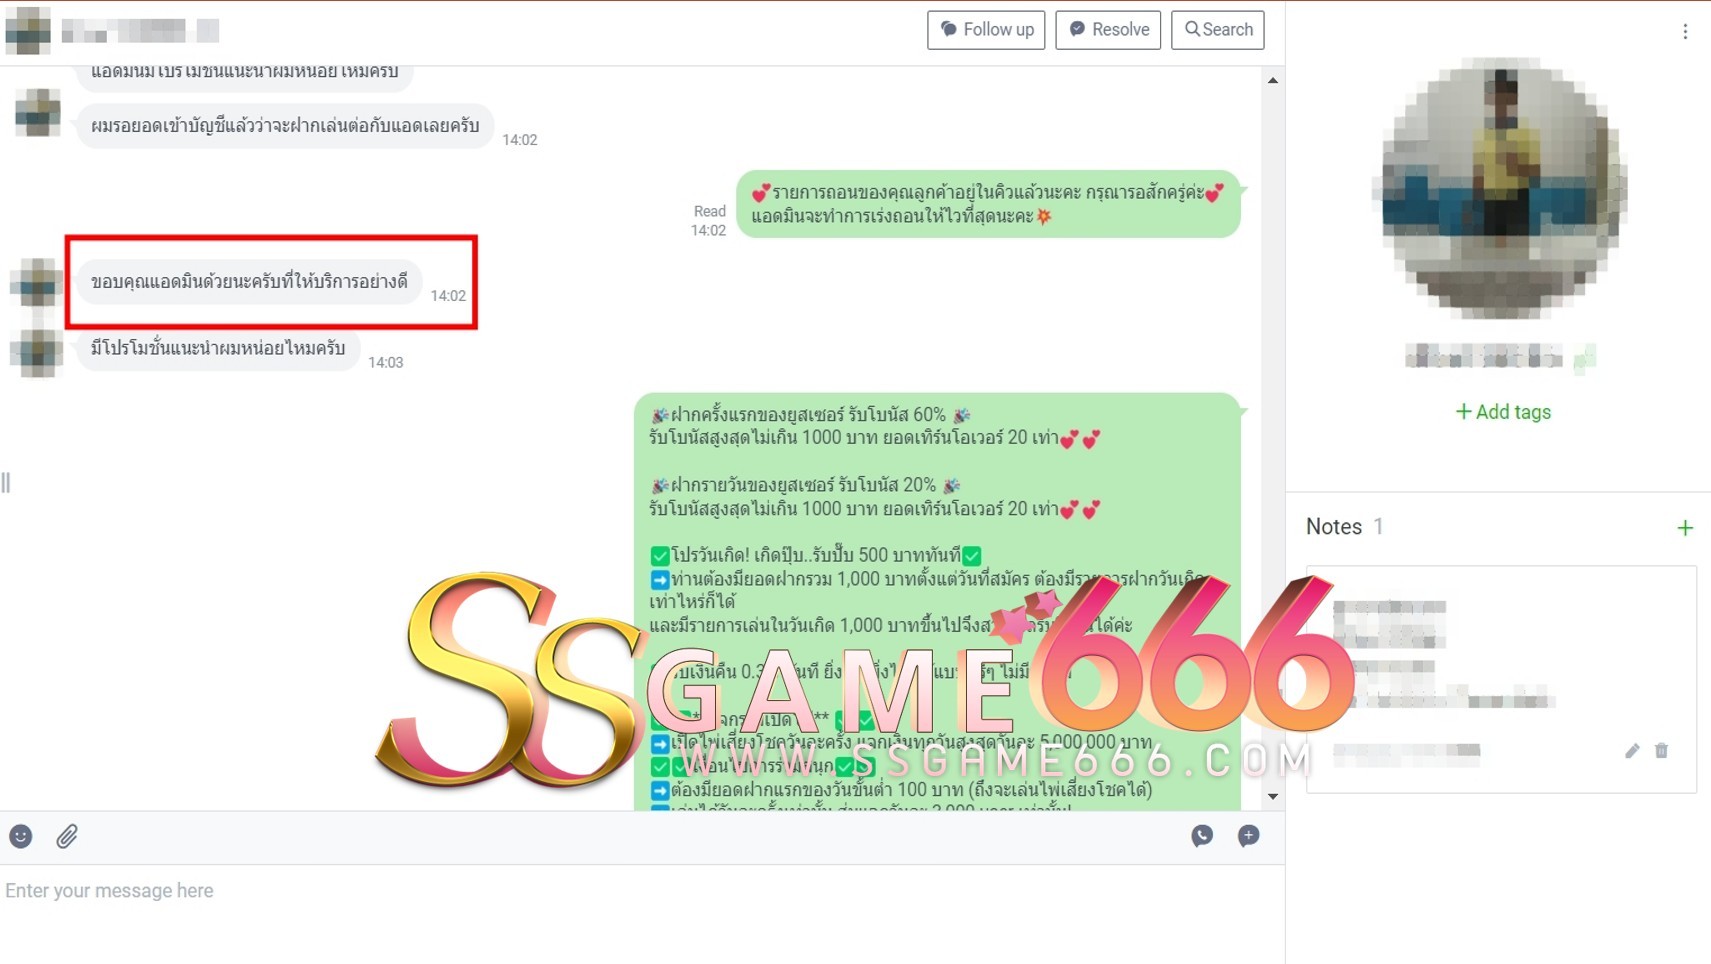Click the contact avatar in chat header
The width and height of the screenshot is (1711, 964).
[x=28, y=30]
